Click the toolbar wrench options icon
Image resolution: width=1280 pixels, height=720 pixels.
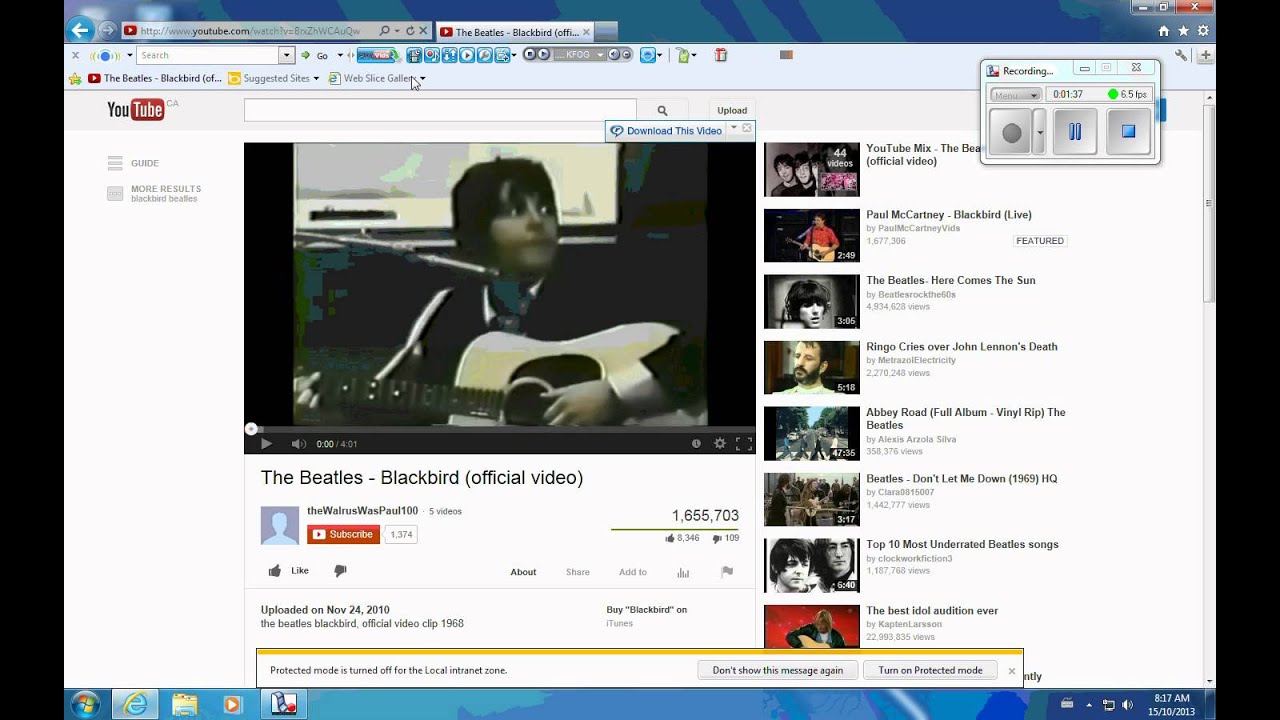click(1181, 55)
